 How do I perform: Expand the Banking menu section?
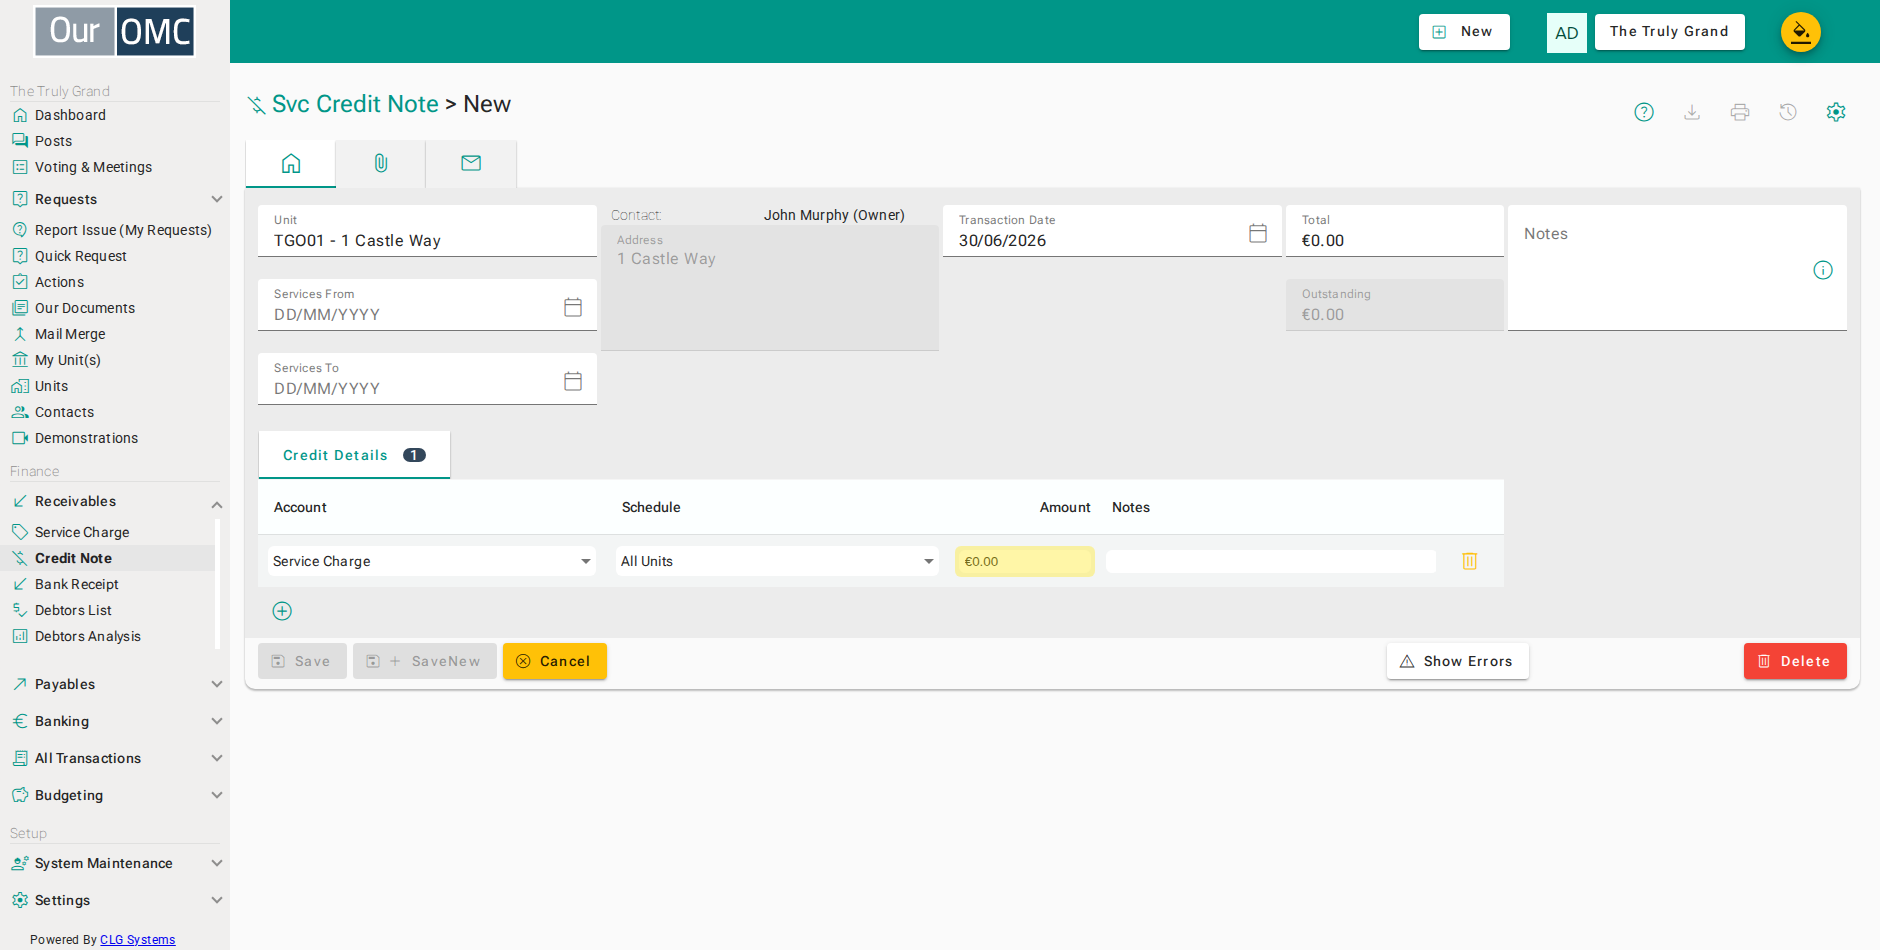click(x=116, y=721)
